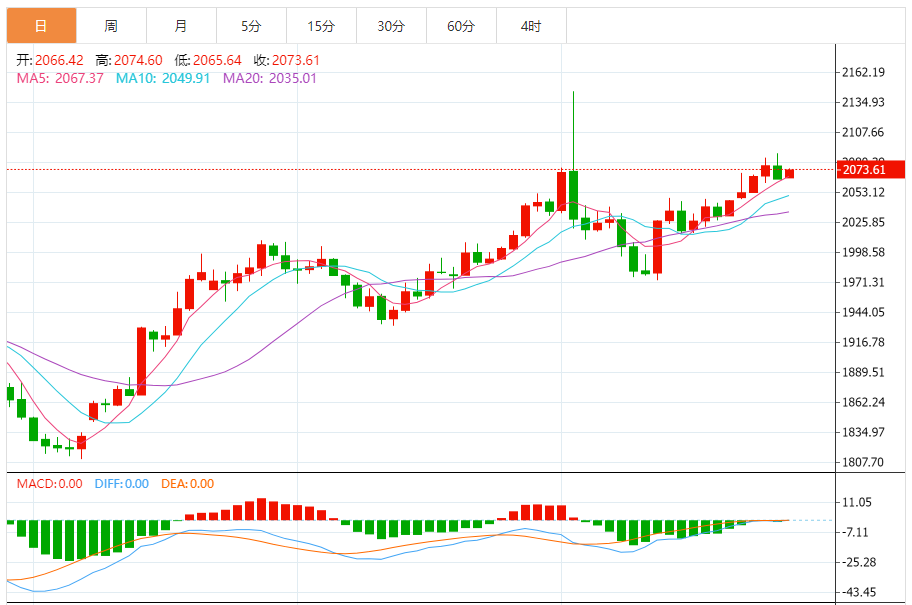Click the MACD indicator label

49,484
